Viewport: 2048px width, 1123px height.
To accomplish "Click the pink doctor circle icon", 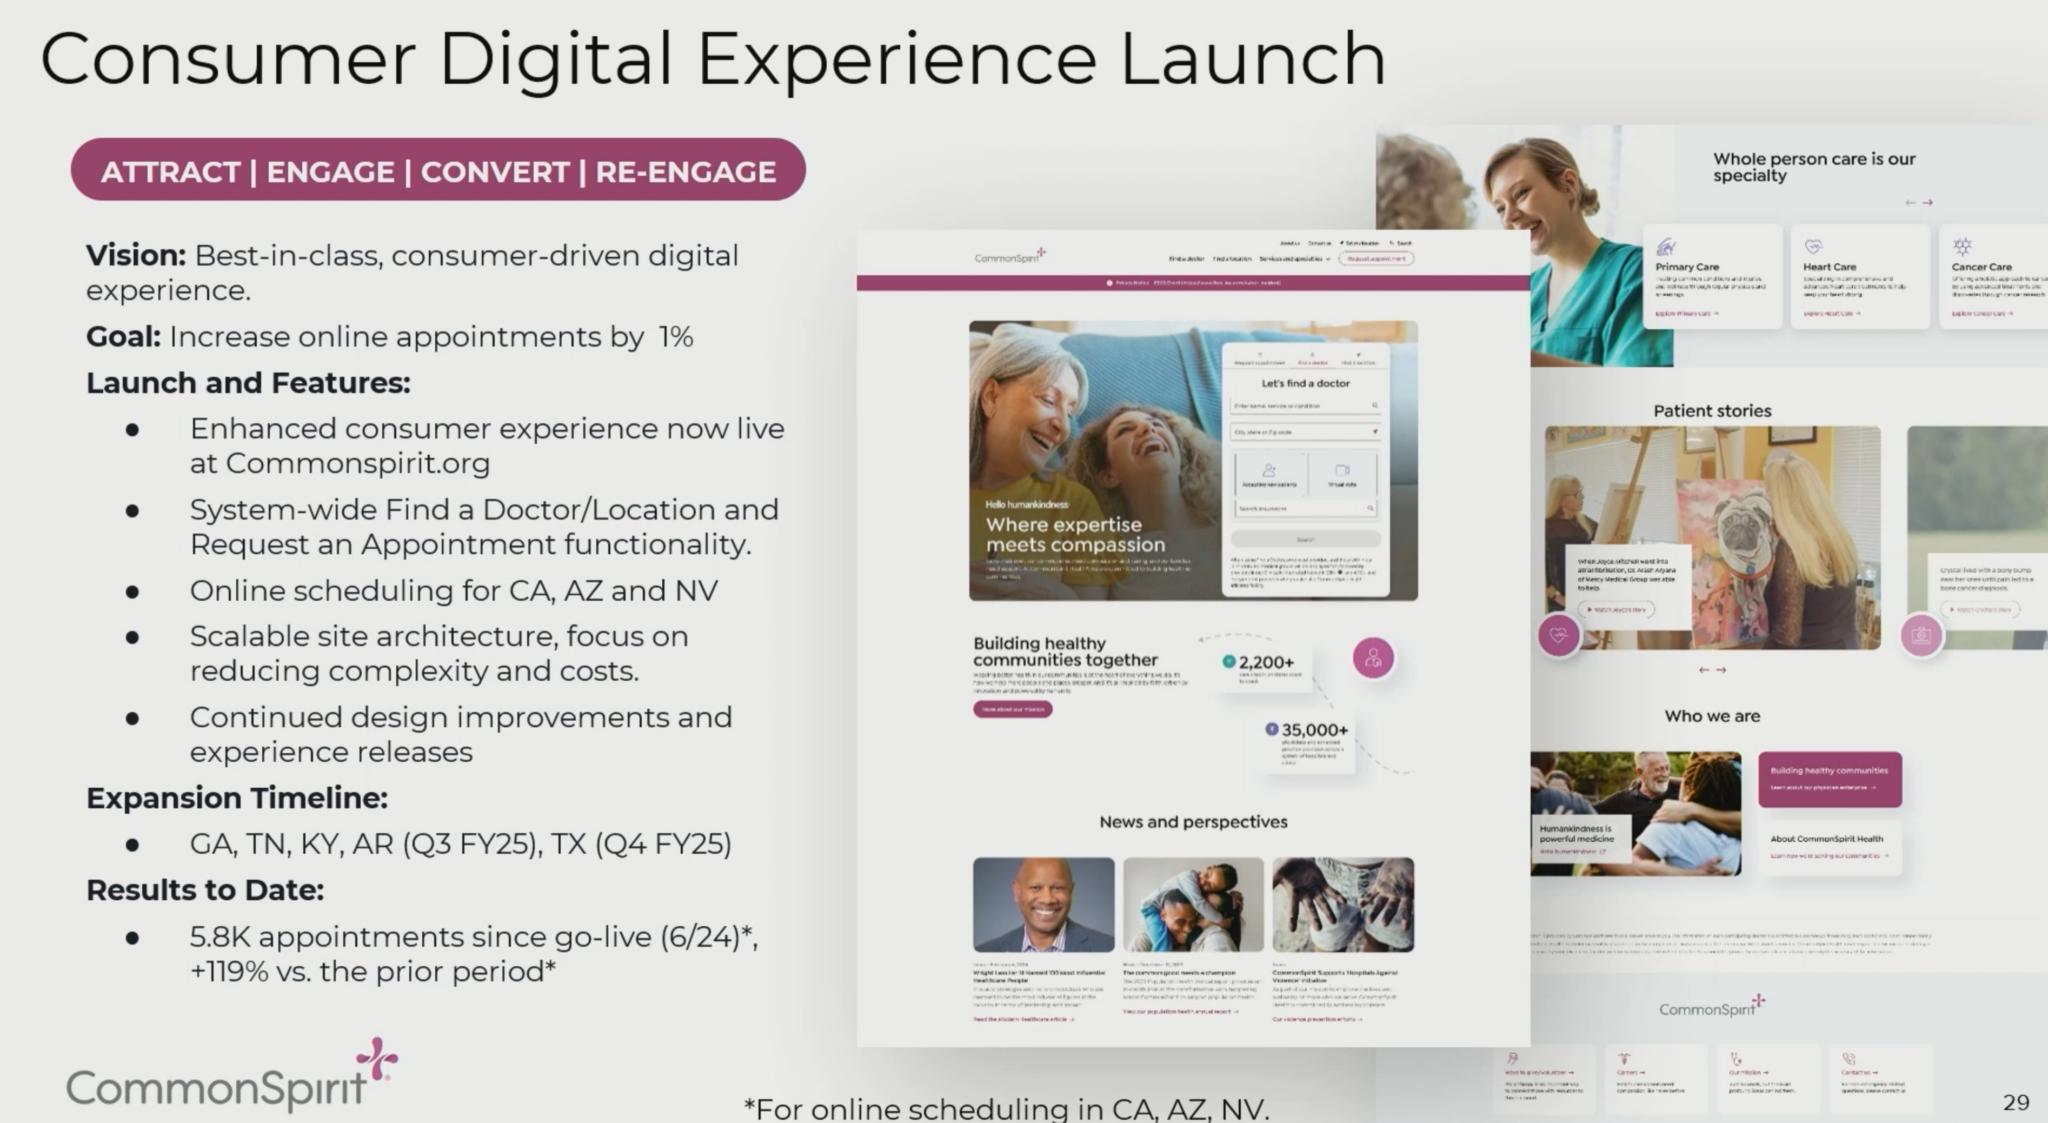I will pyautogui.click(x=1373, y=658).
